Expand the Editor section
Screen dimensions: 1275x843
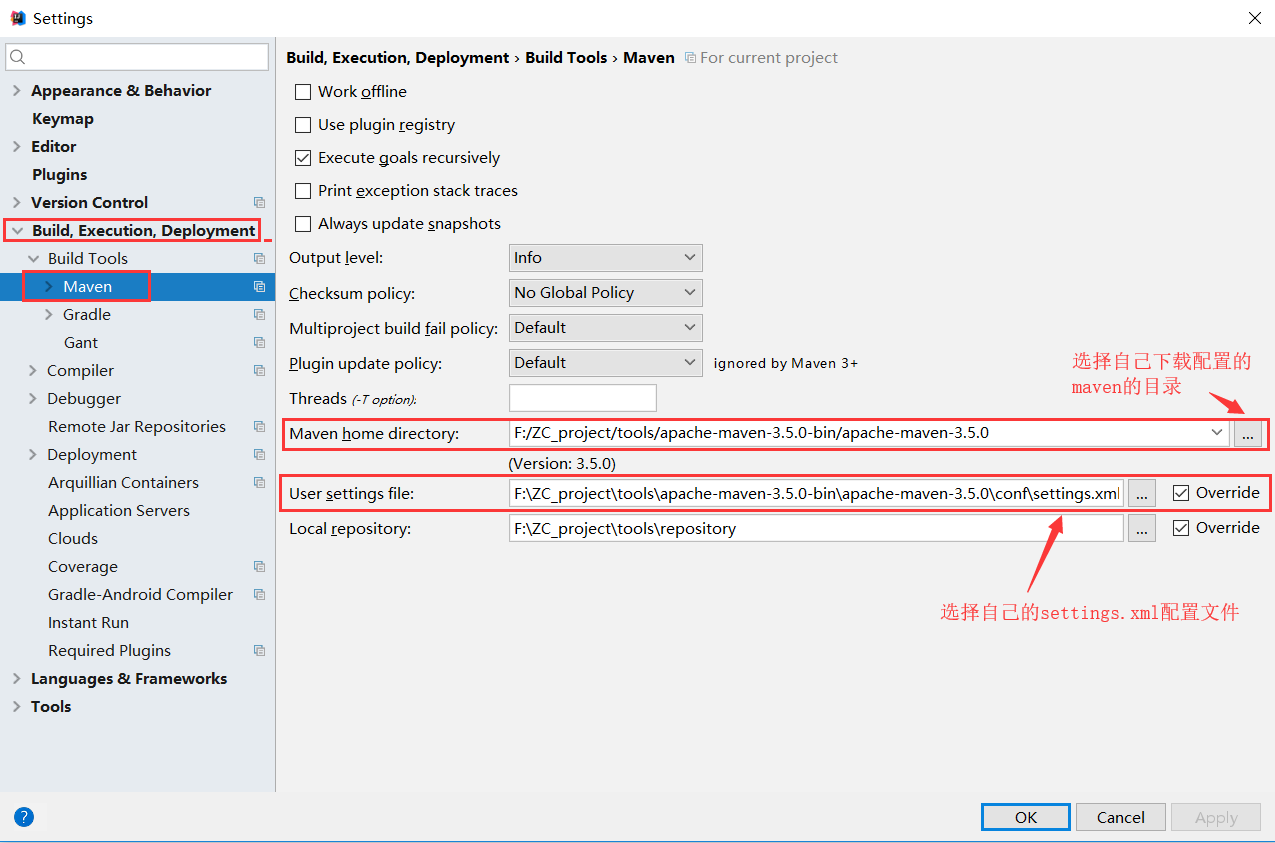click(16, 146)
